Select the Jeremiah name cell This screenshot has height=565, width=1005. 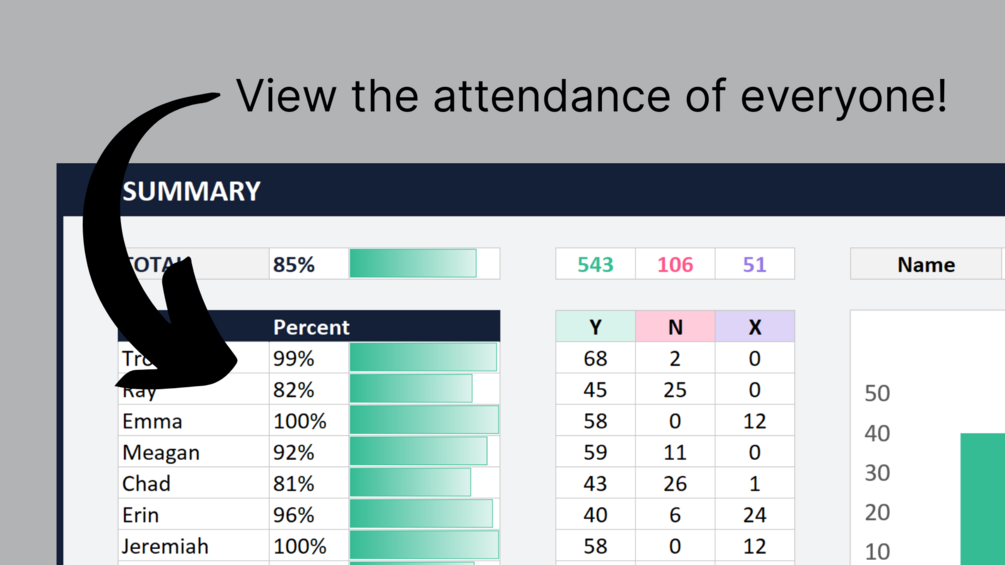click(x=194, y=546)
